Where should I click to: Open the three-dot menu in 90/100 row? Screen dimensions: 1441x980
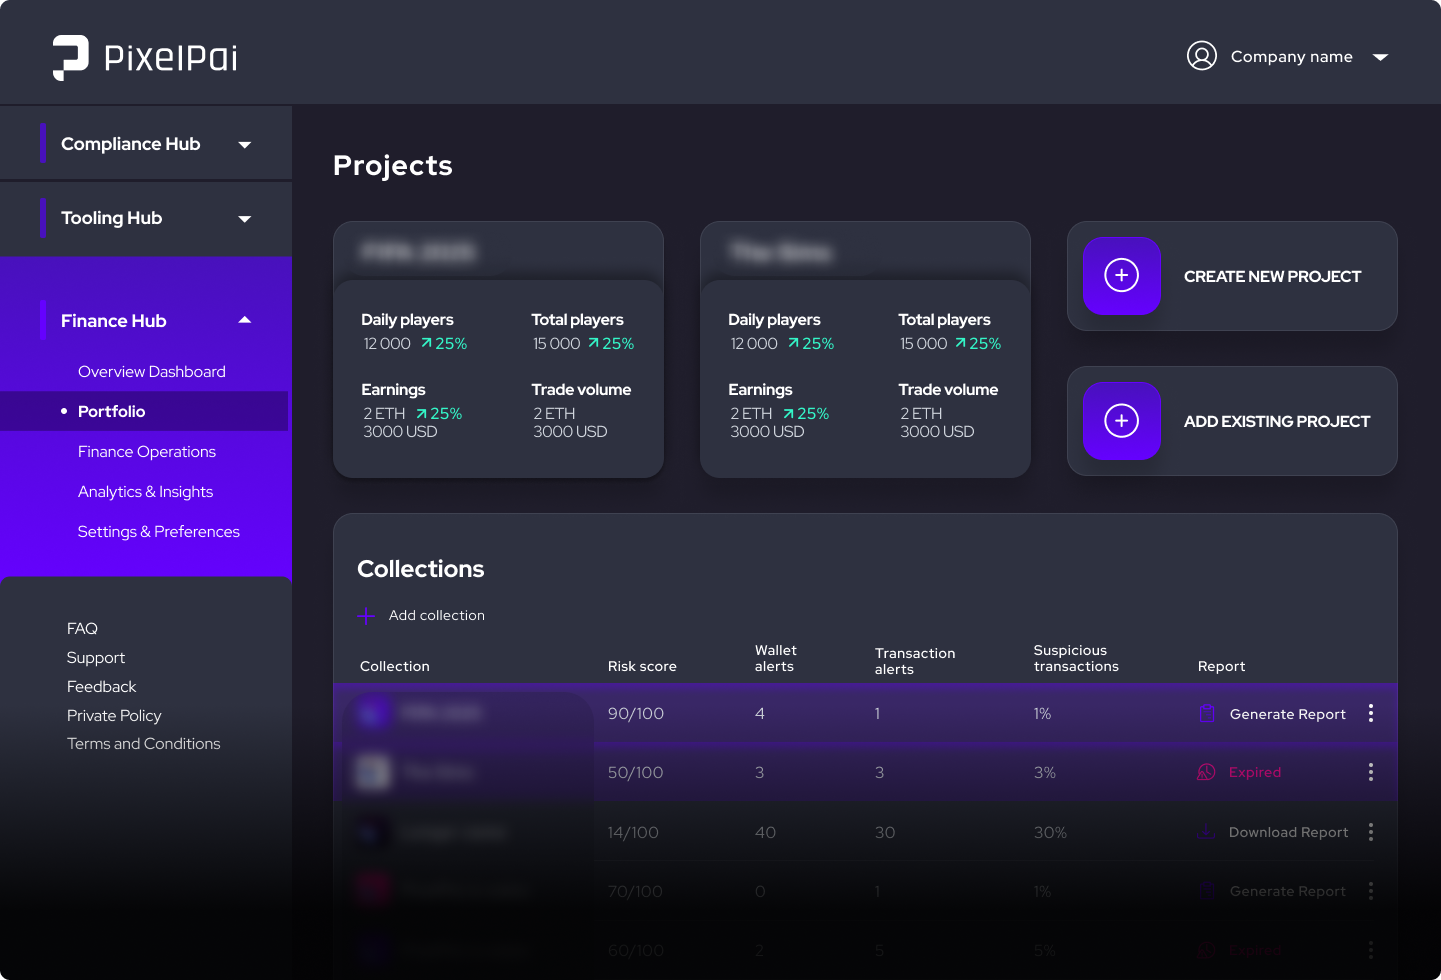coord(1371,713)
